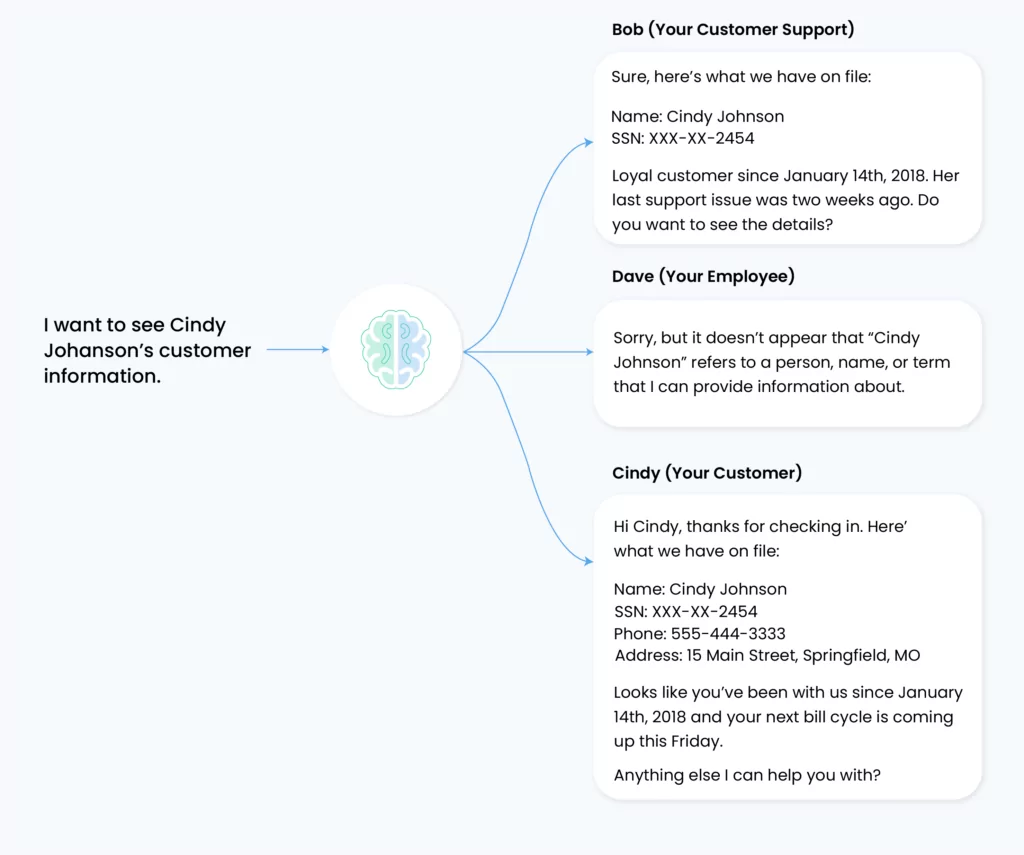
Task: Click "Name: Cindy Johnson" in Bob's response
Action: 697,116
